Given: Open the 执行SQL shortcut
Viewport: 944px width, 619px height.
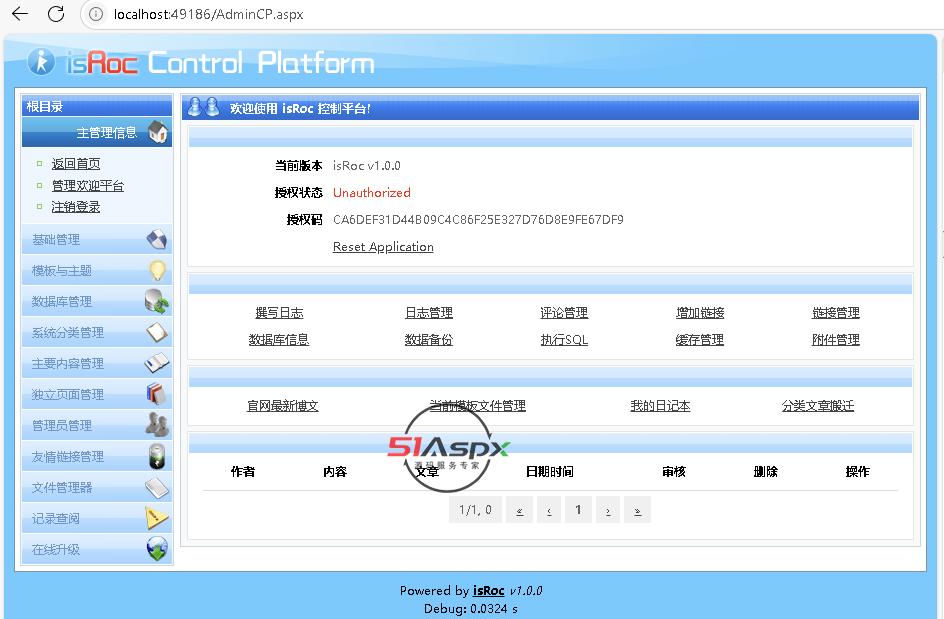Looking at the screenshot, I should tap(564, 340).
